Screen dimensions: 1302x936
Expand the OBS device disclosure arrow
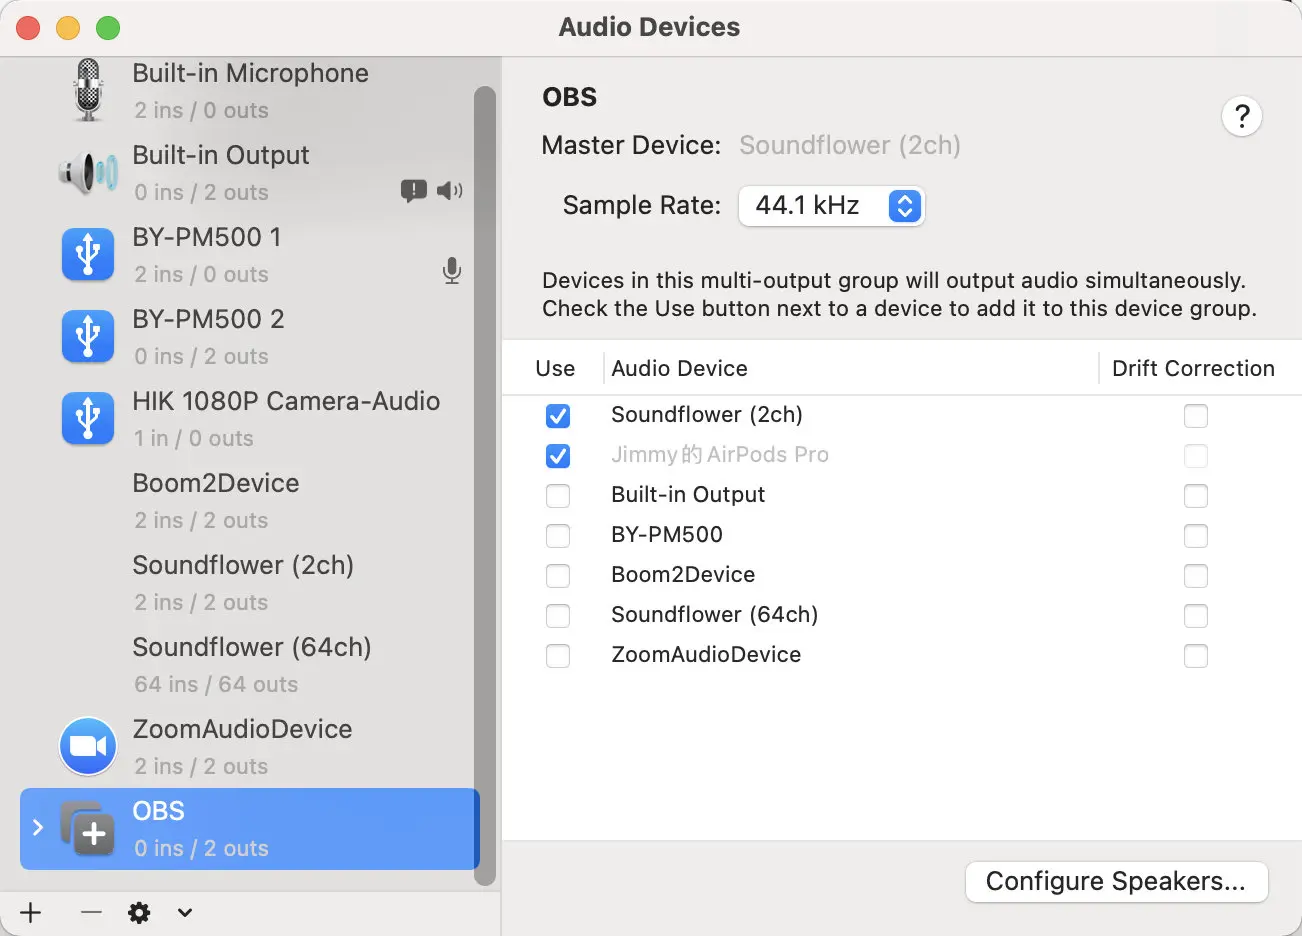[x=38, y=827]
